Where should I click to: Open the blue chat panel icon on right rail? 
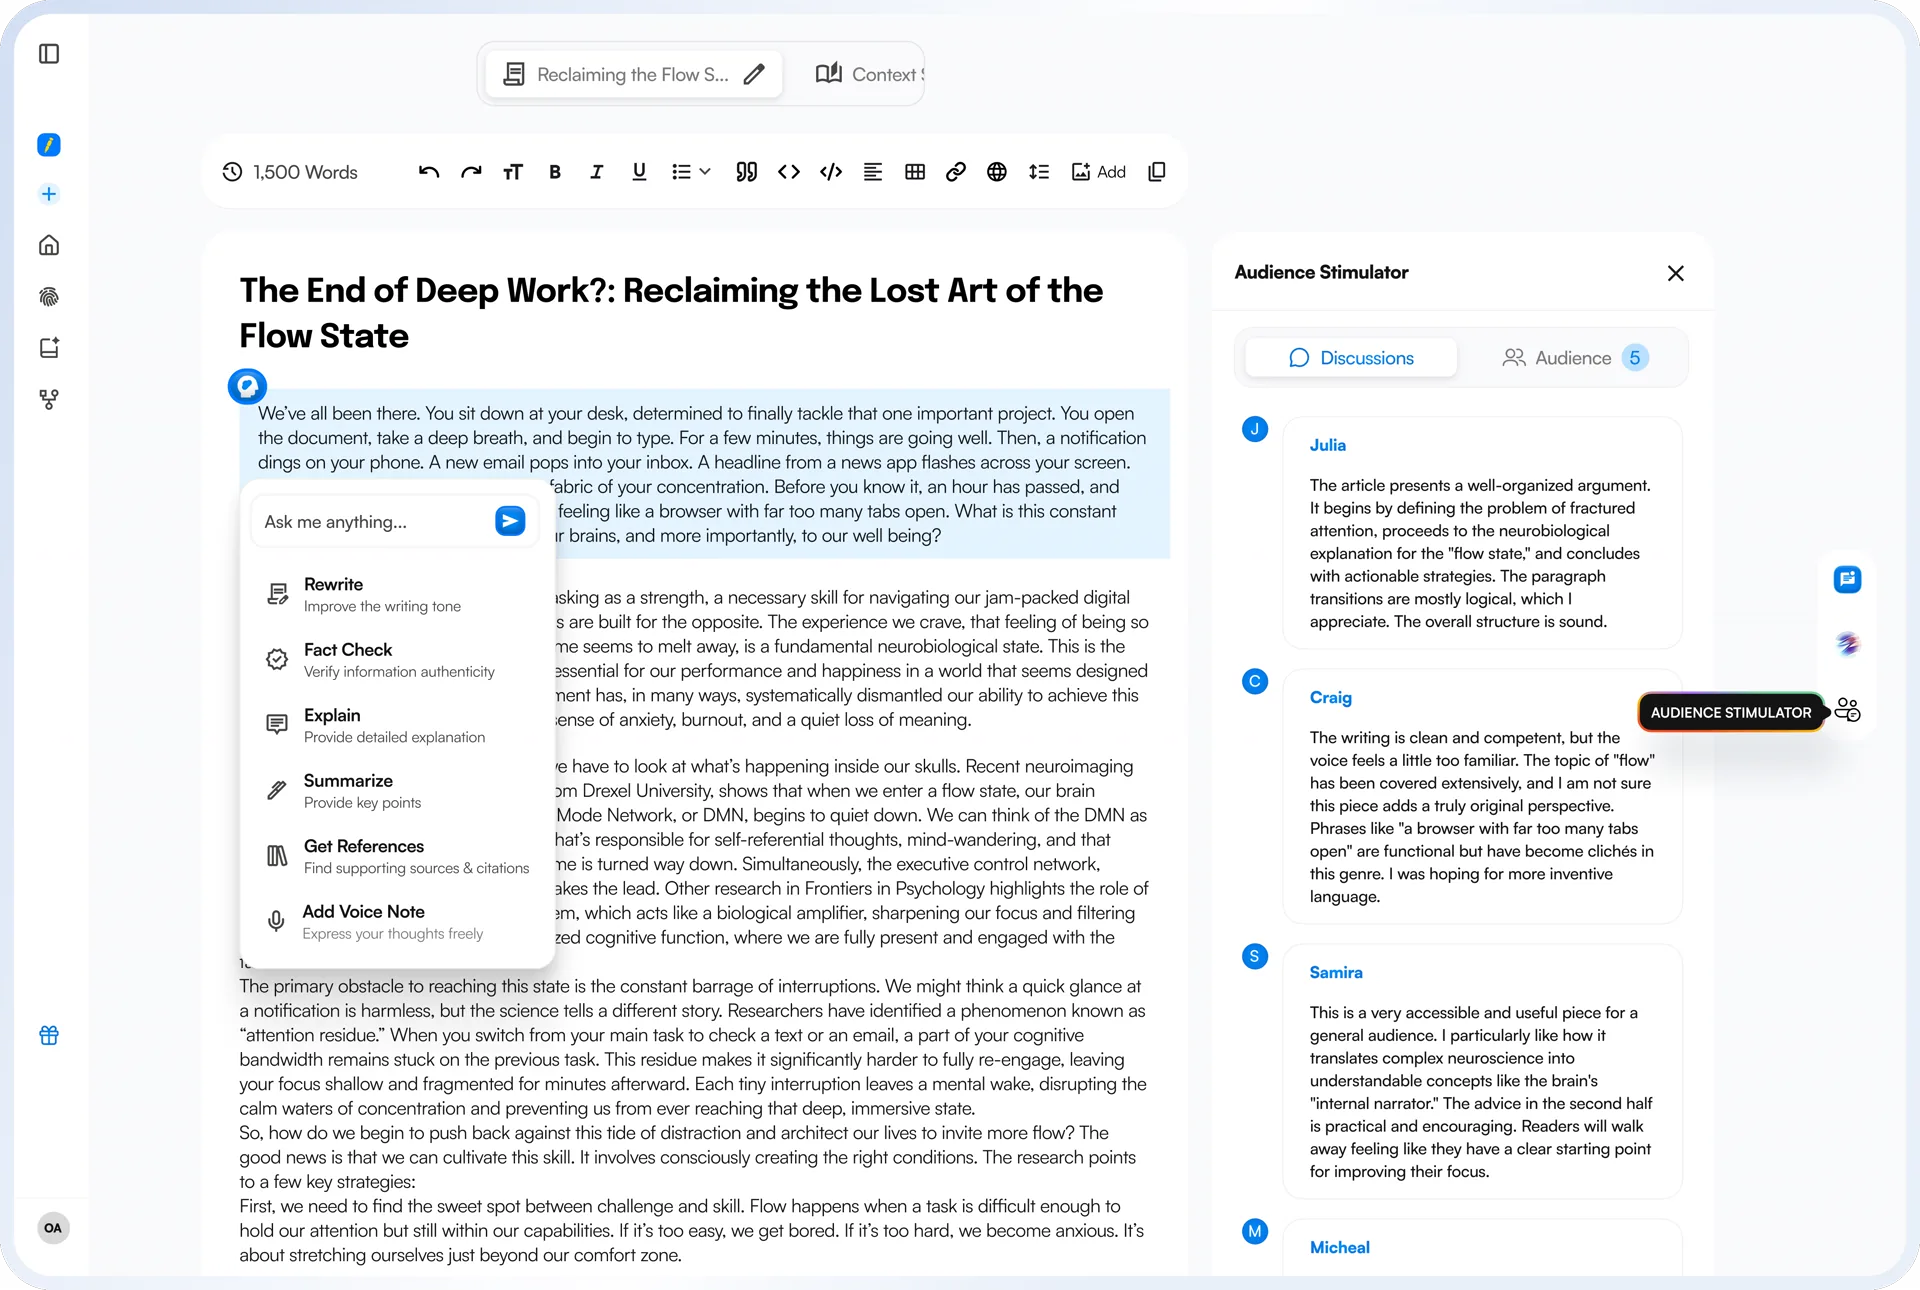(1847, 579)
